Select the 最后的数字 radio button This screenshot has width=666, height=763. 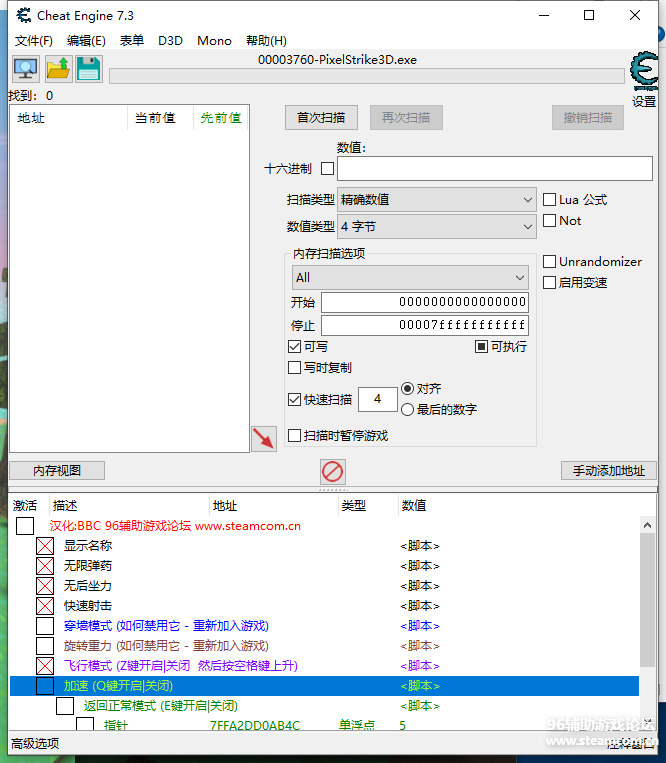[408, 409]
